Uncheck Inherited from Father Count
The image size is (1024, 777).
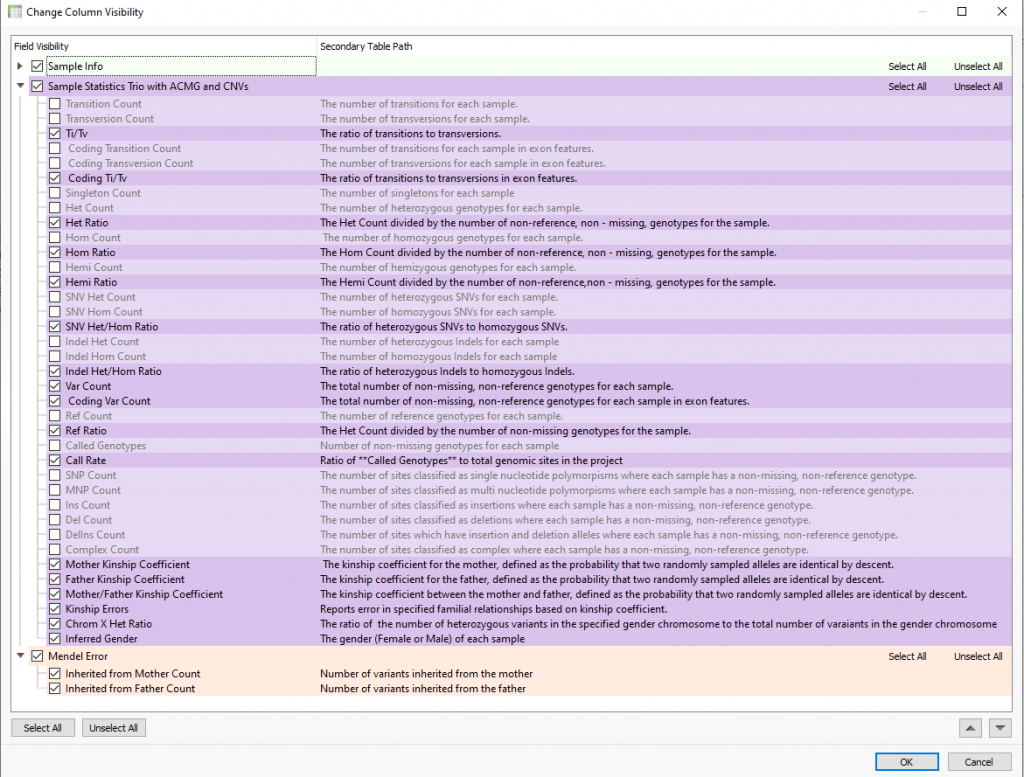coord(54,688)
